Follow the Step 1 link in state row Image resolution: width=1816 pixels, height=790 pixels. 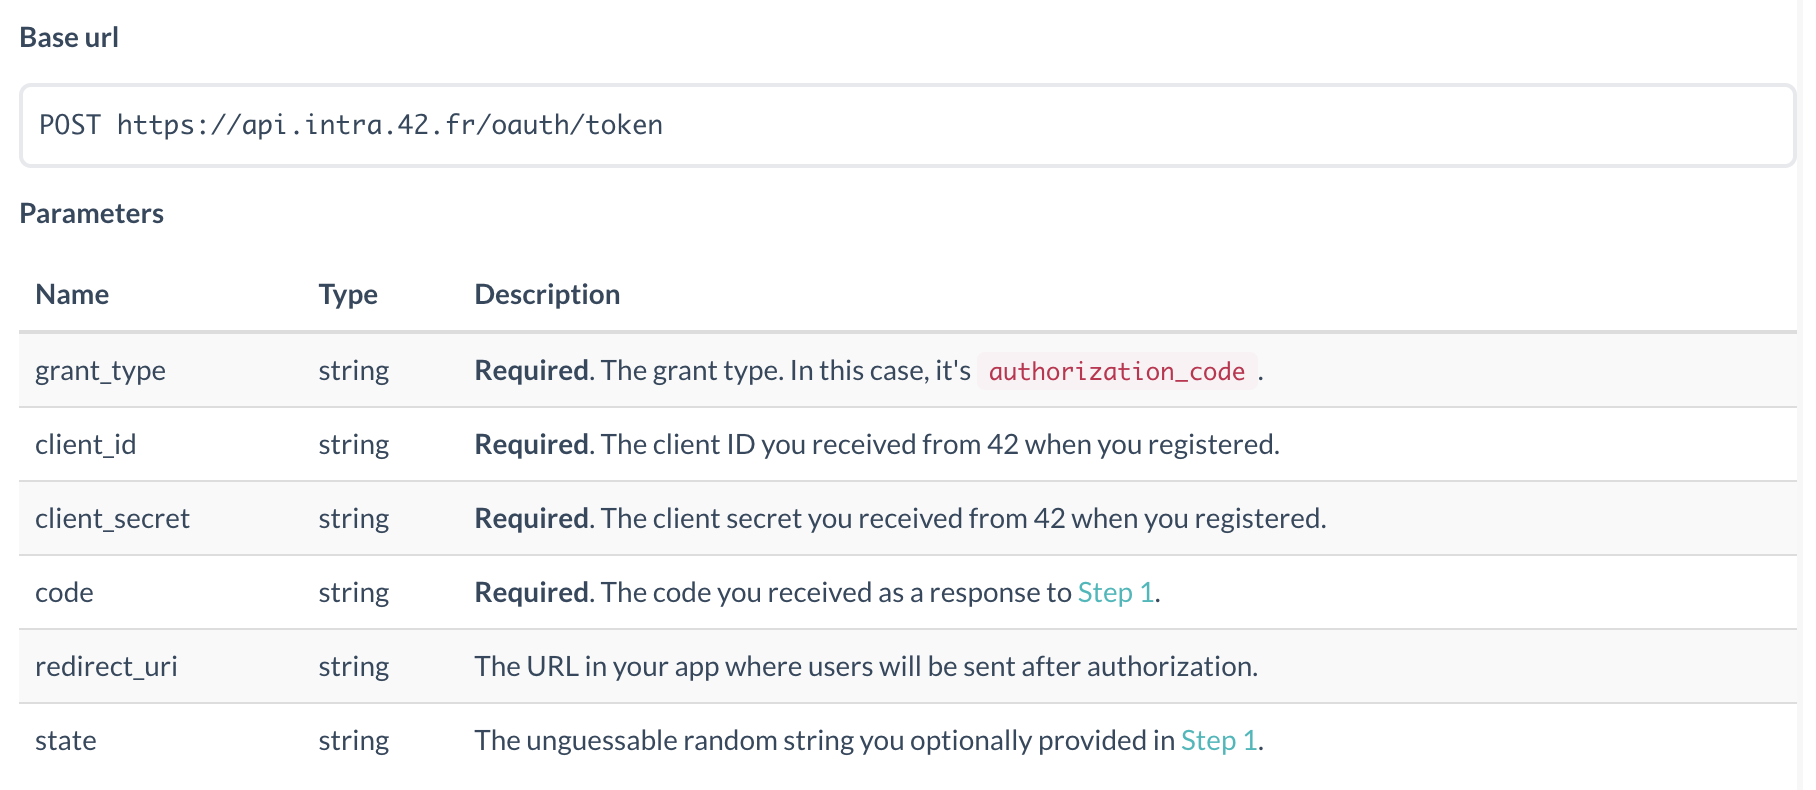click(x=1219, y=741)
